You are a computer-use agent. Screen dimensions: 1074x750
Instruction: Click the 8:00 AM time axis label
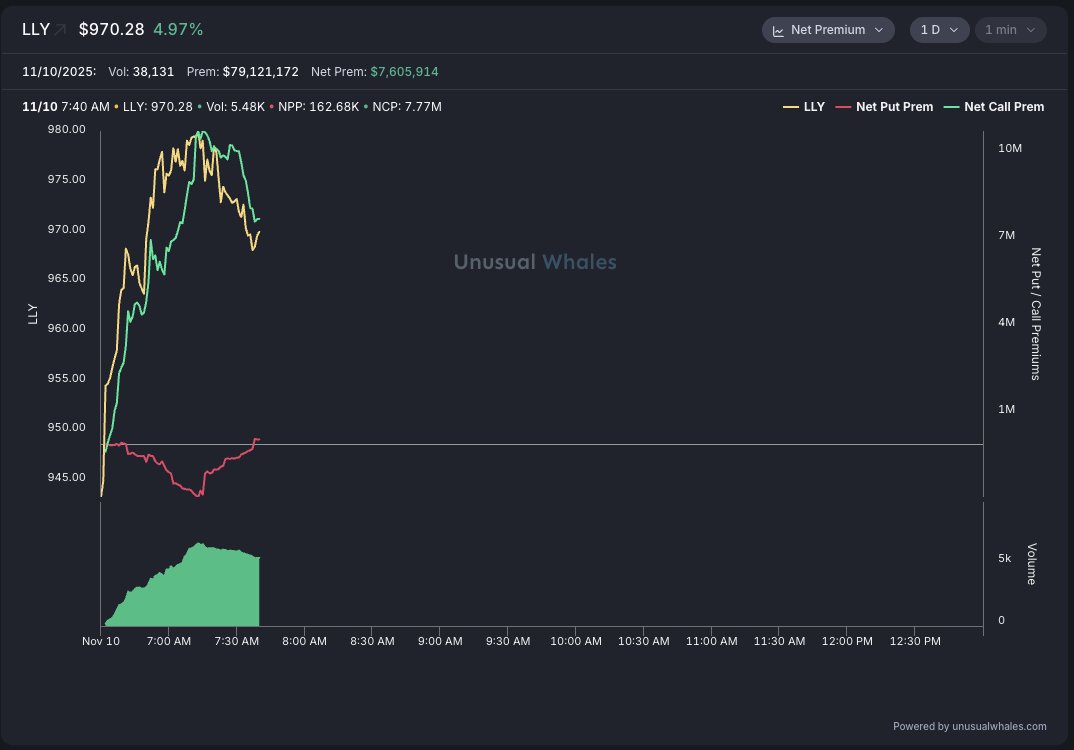coord(304,641)
